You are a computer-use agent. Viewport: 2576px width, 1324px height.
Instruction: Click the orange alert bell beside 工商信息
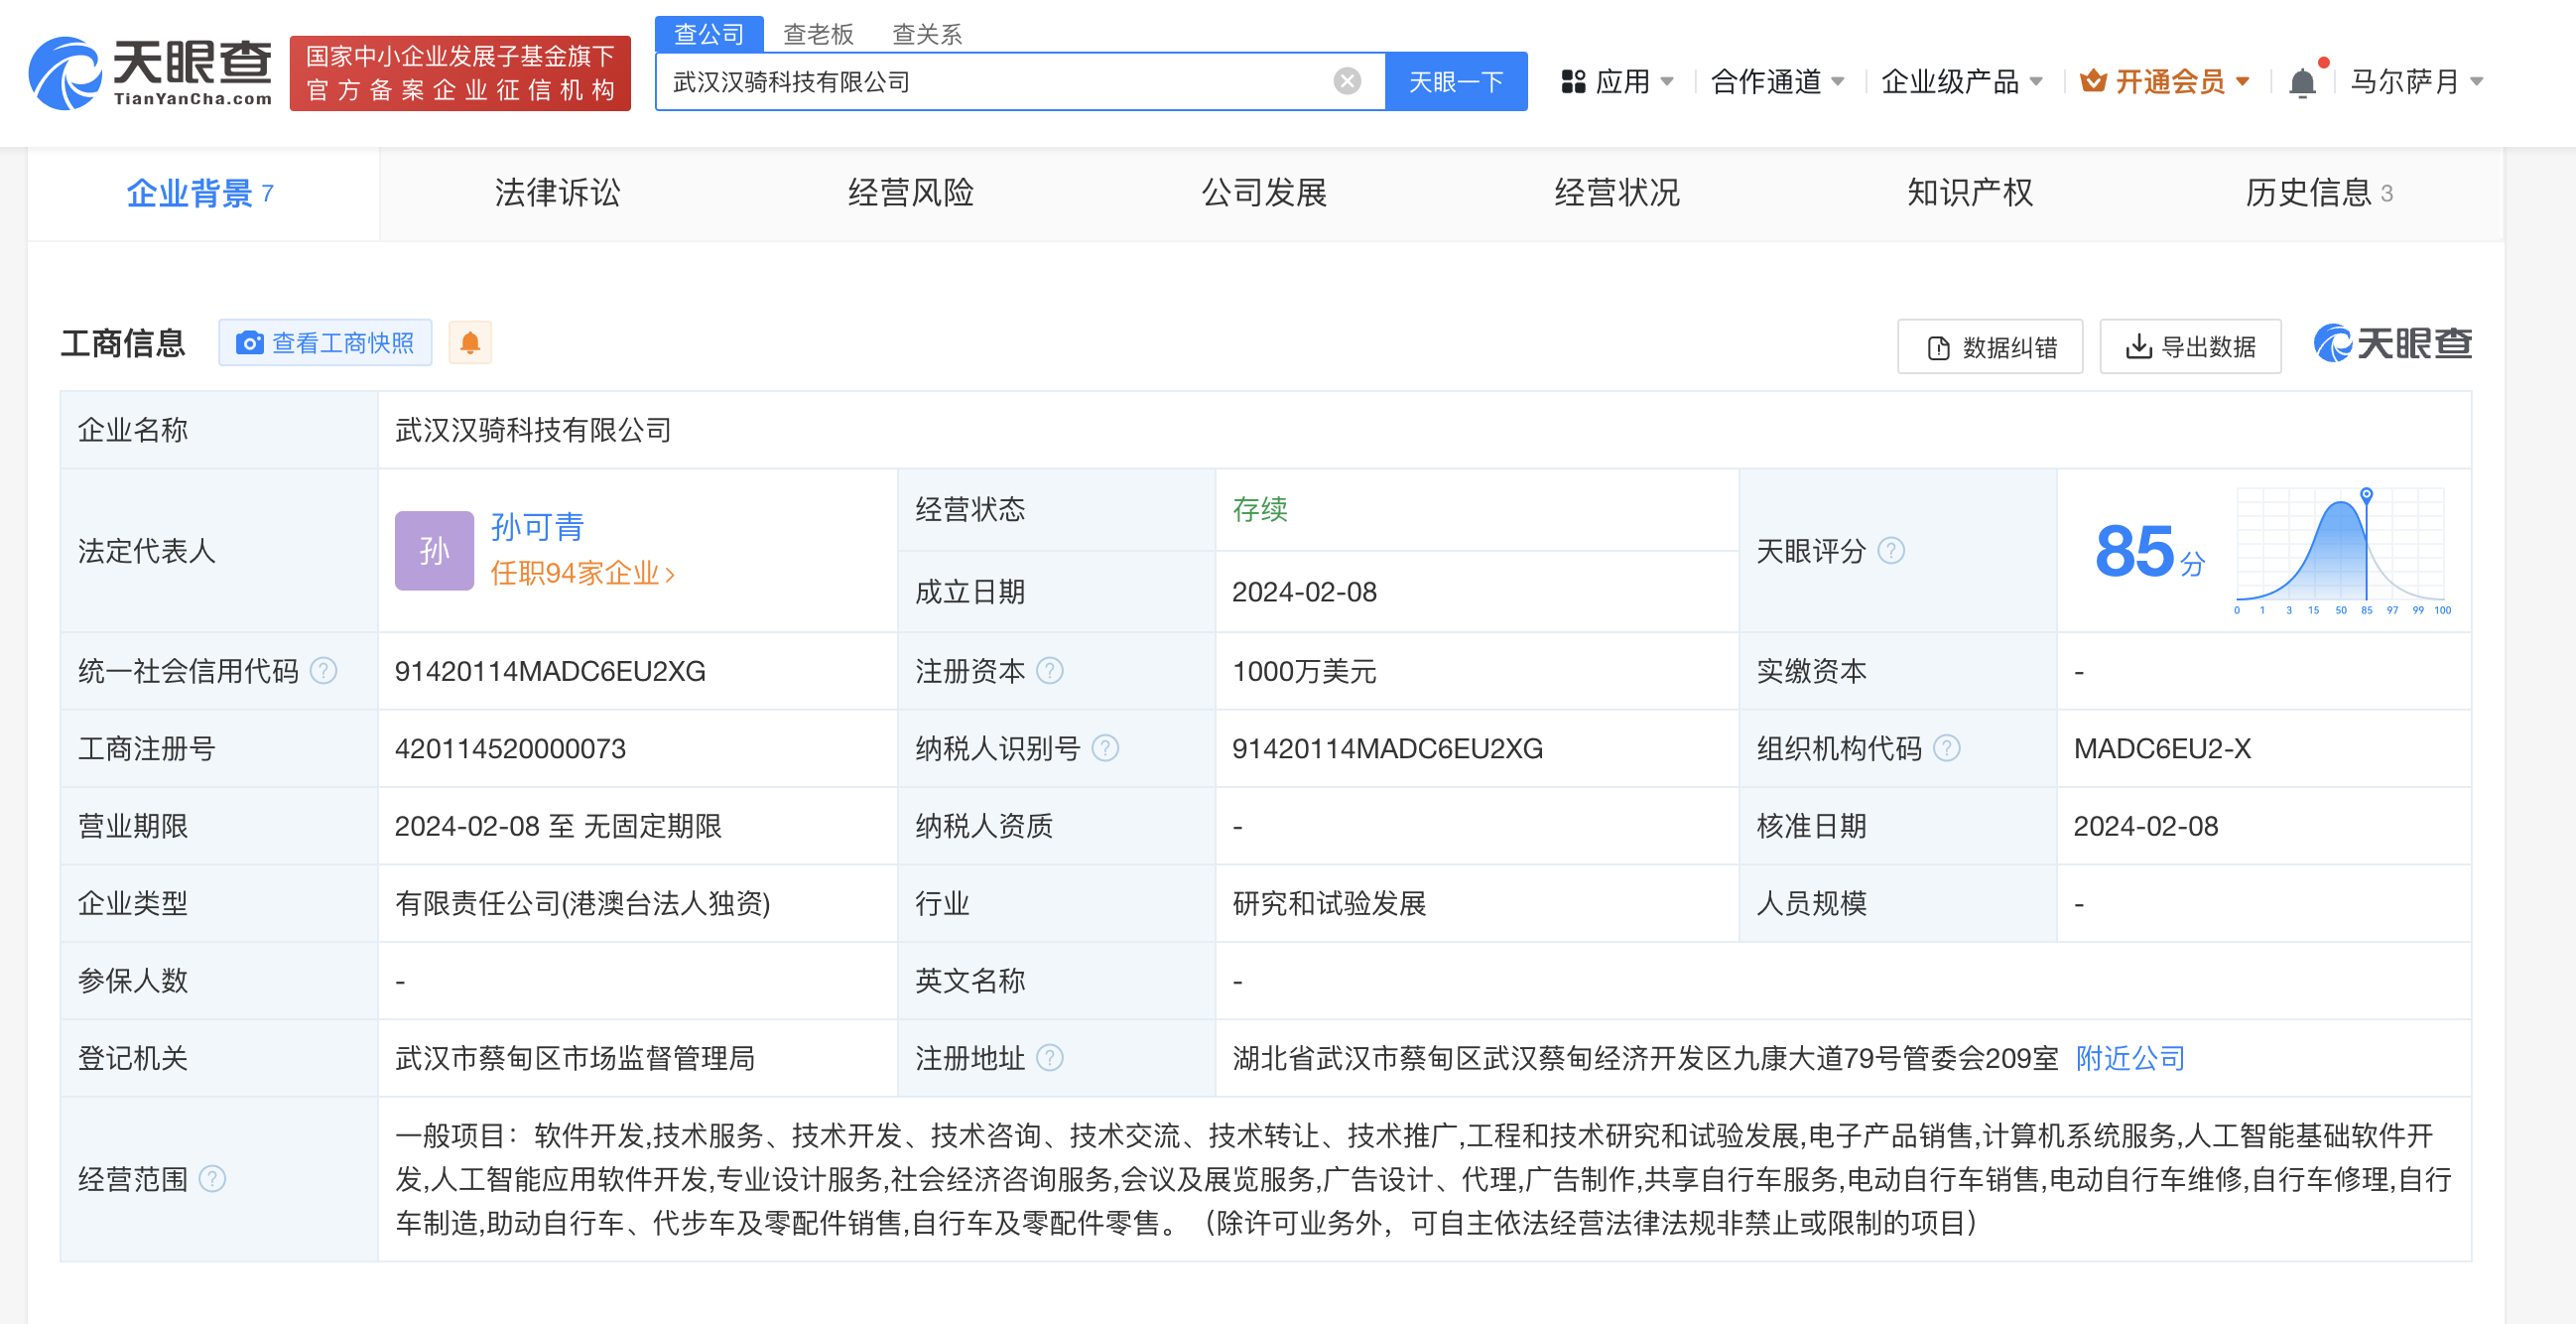pos(470,343)
